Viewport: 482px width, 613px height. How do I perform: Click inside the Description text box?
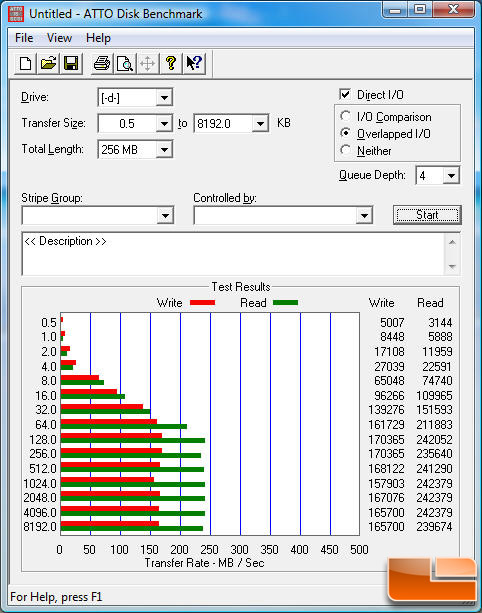point(234,254)
